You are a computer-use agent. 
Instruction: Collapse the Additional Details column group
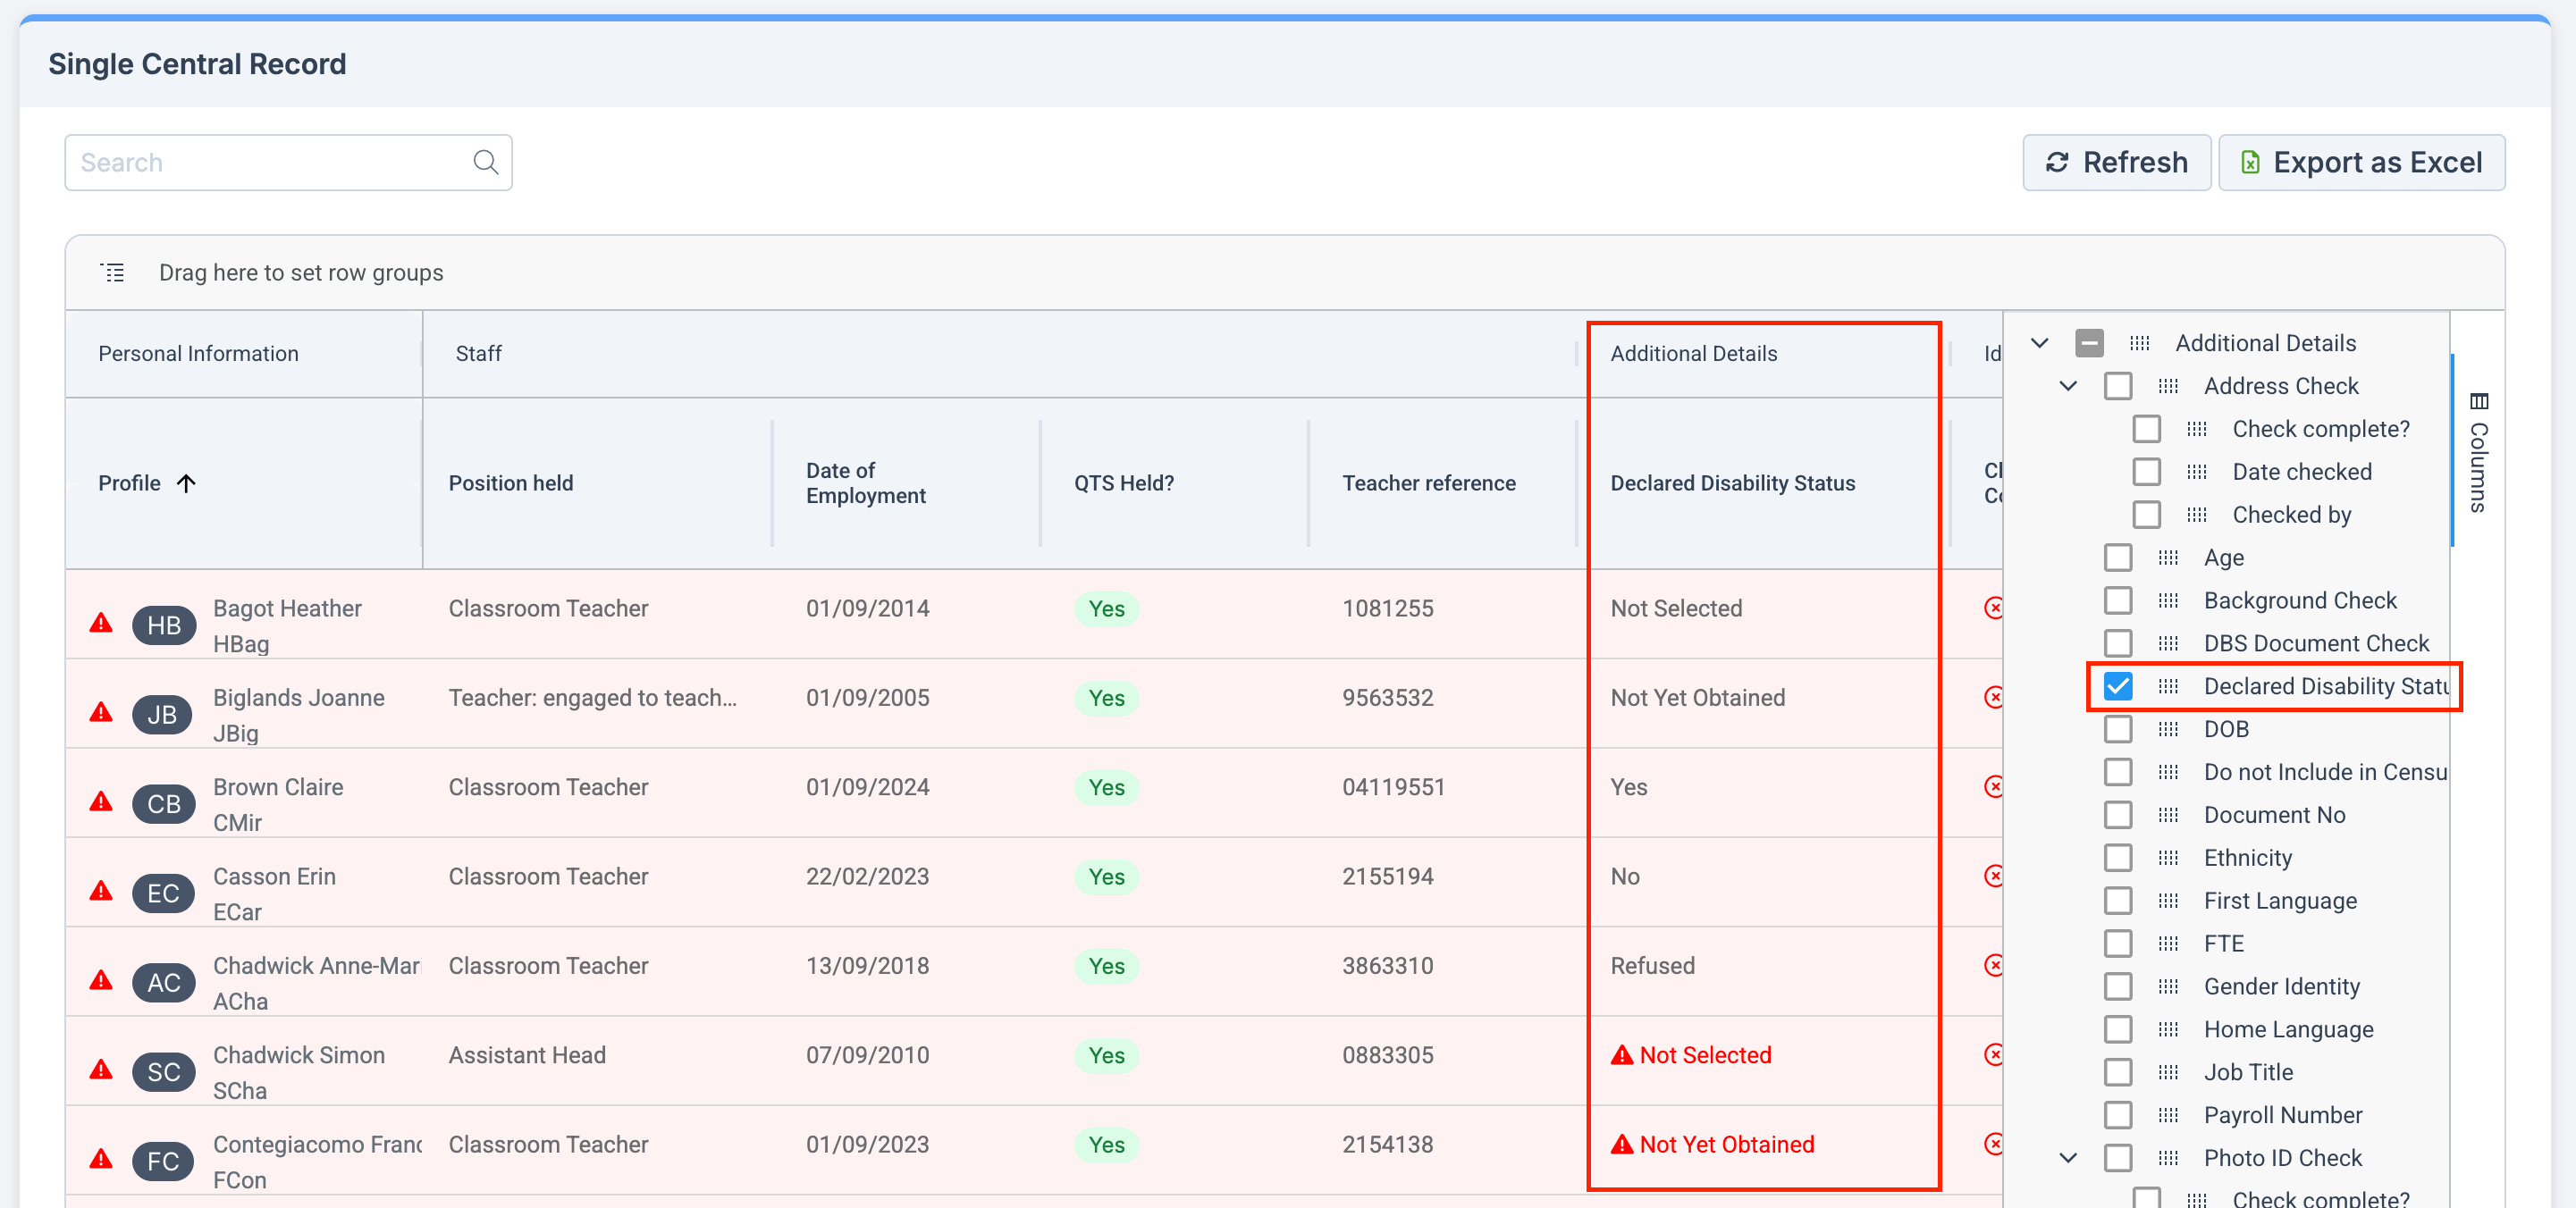(x=2040, y=343)
